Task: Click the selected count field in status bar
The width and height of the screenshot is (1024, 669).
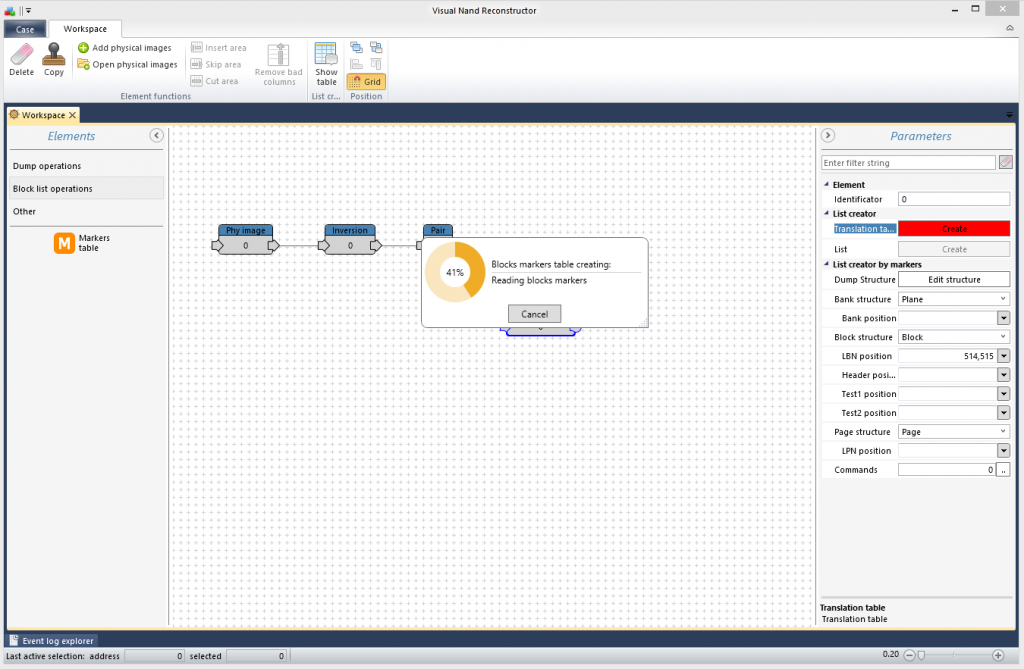Action: point(256,656)
